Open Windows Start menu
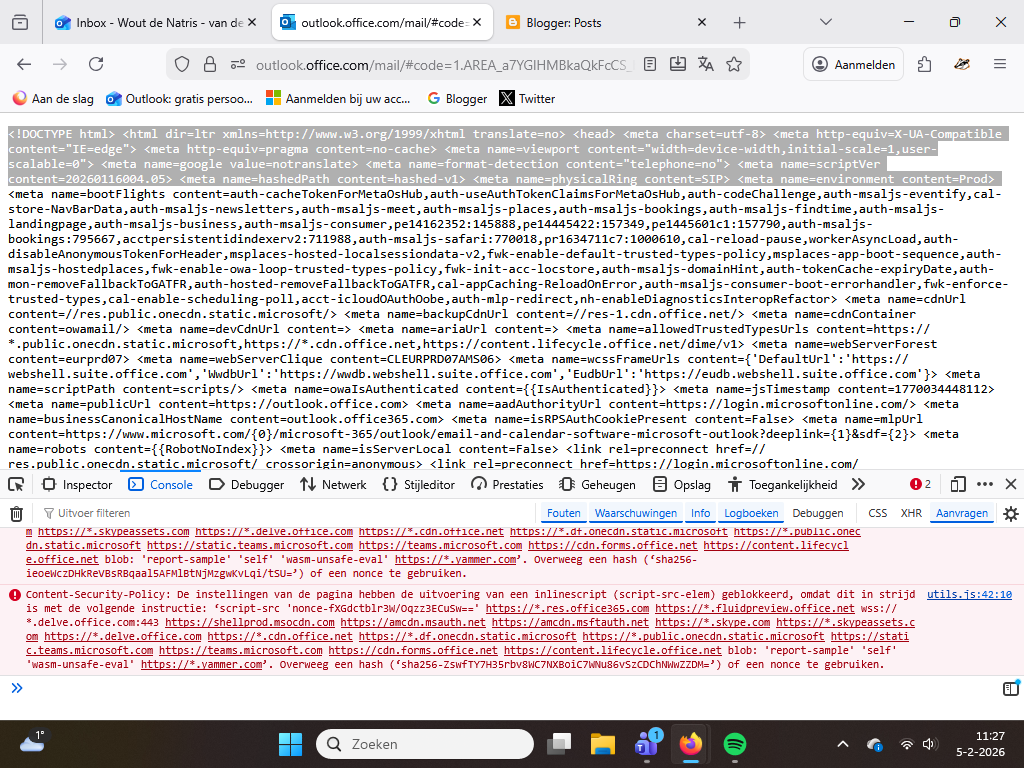Screen dimensions: 1024x768 [x=291, y=744]
